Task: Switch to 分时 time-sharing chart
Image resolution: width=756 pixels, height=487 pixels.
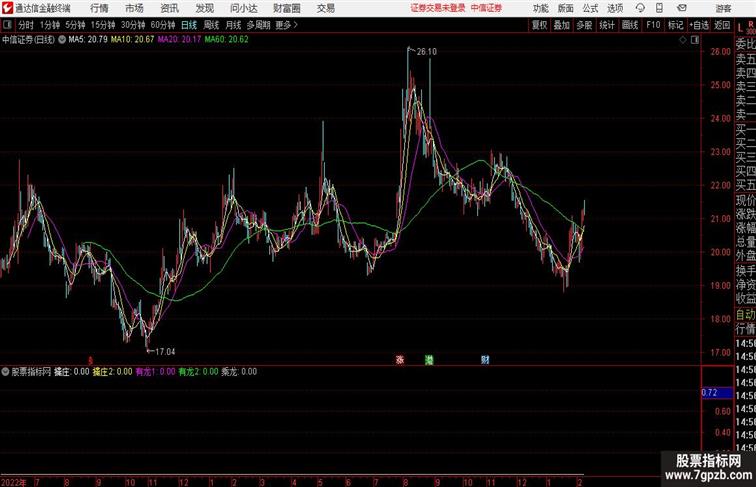Action: click(26, 25)
